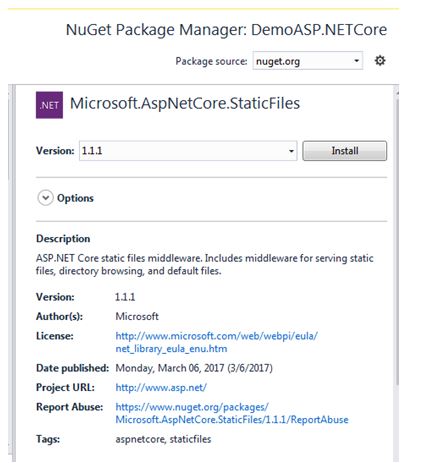Click the Options label text
This screenshot has height=463, width=438.
[75, 198]
